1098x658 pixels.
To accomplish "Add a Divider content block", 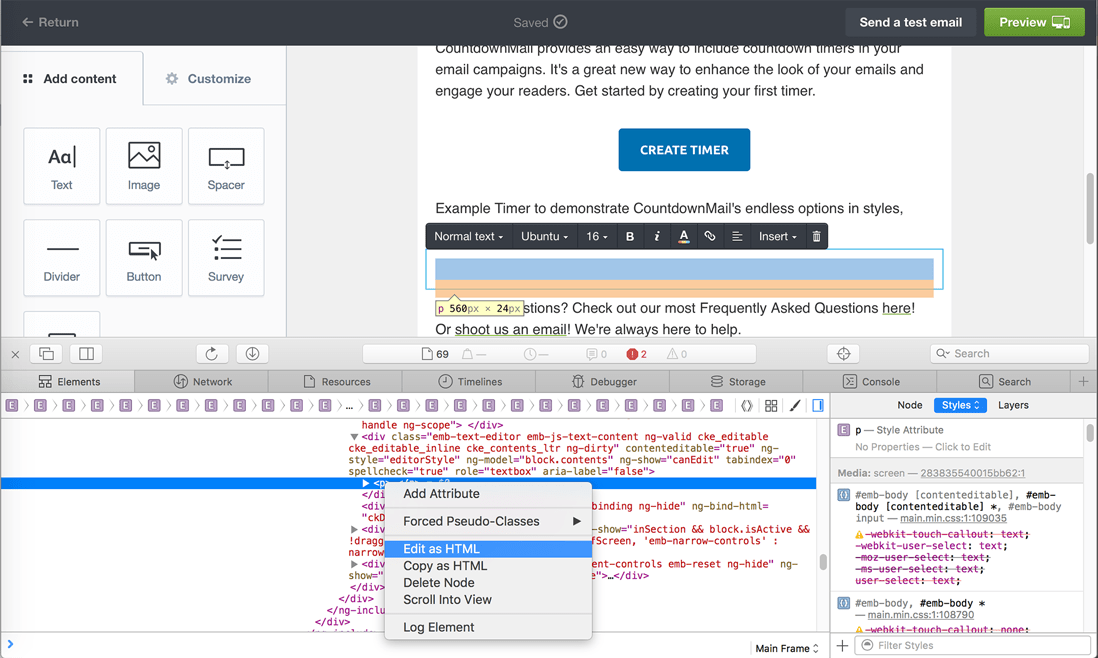I will pos(62,258).
